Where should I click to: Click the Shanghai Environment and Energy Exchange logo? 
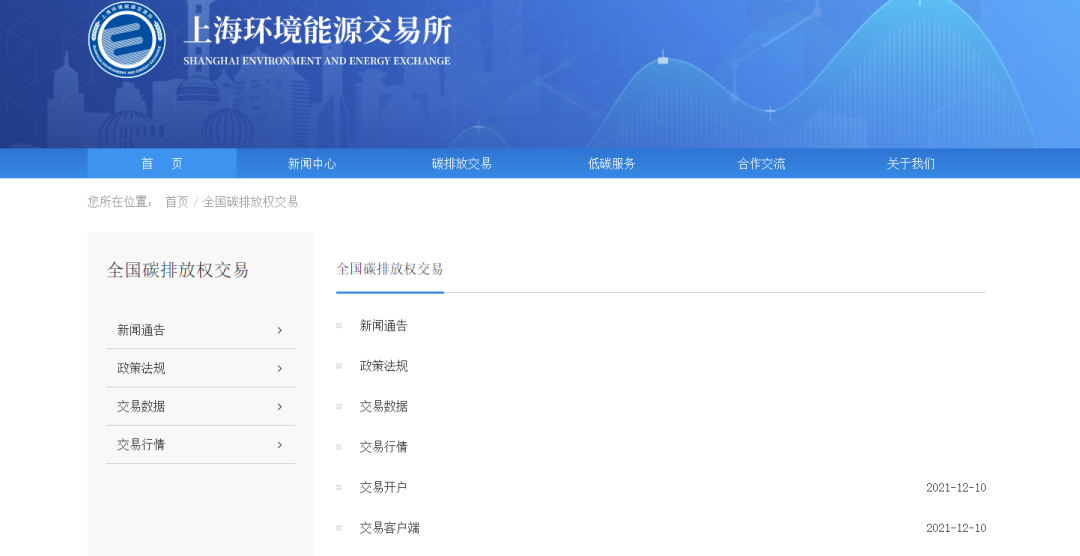(127, 39)
